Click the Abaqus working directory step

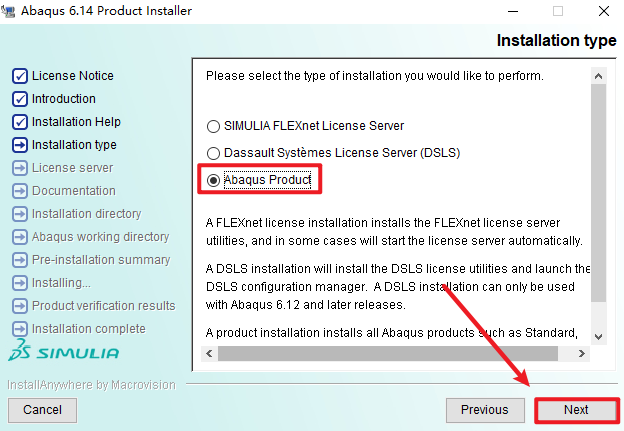pyautogui.click(x=100, y=237)
